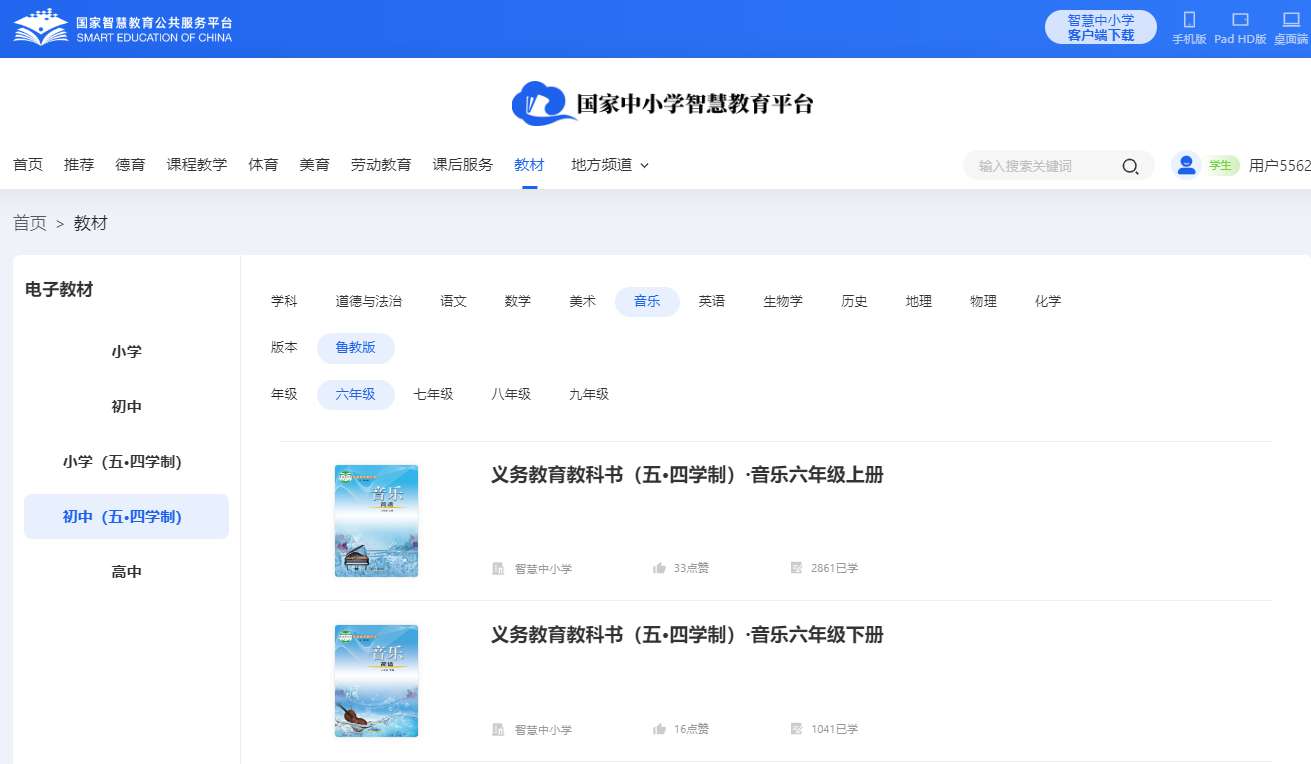Screen dimensions: 1311x764
Task: Click the Smart Education of China logo
Action: tap(123, 27)
